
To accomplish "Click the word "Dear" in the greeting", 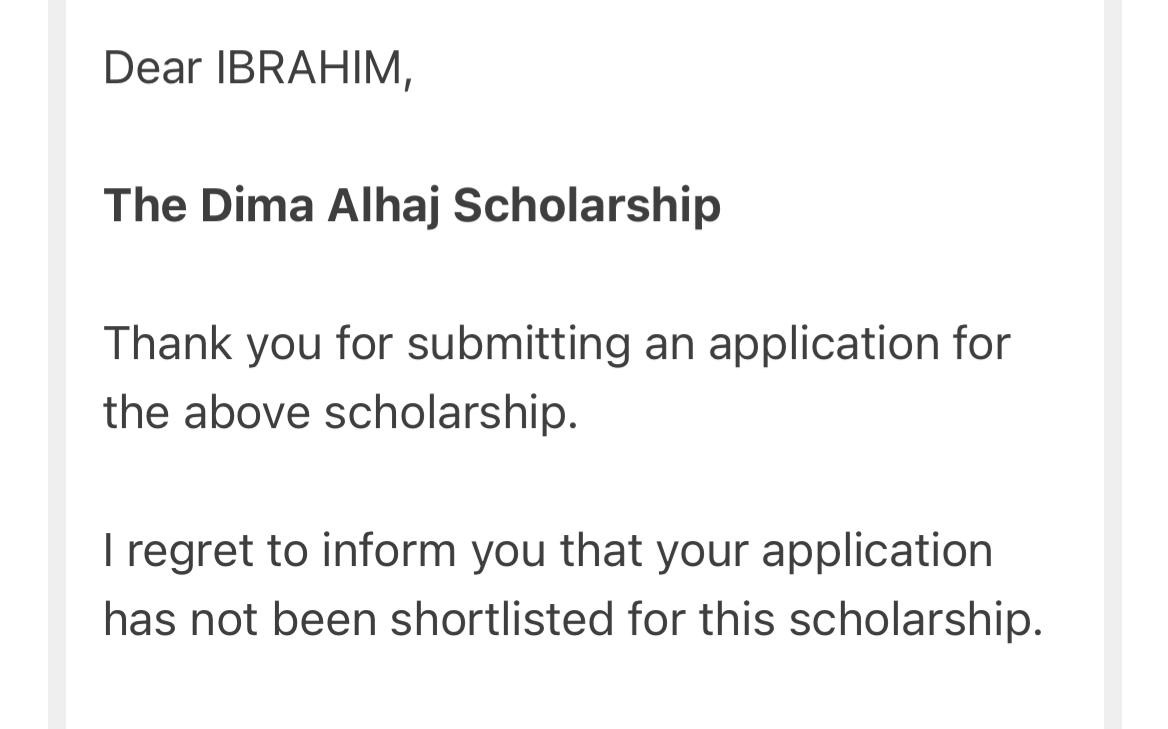I will 153,68.
